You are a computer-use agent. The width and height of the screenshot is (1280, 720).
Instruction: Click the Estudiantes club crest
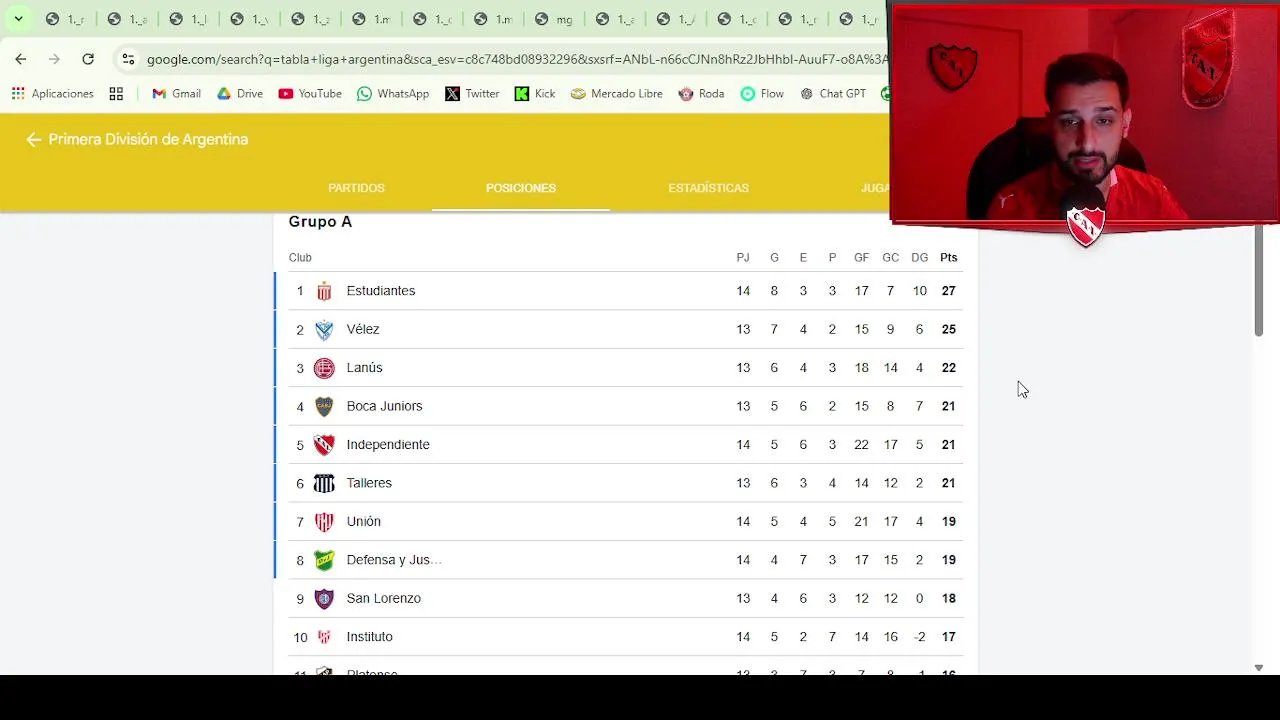324,291
